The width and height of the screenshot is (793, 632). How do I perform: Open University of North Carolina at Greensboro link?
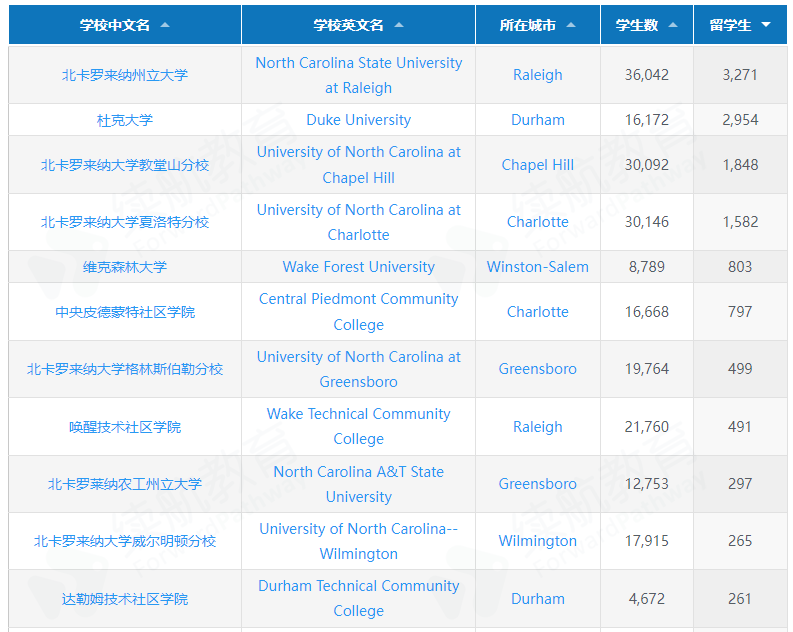point(359,369)
